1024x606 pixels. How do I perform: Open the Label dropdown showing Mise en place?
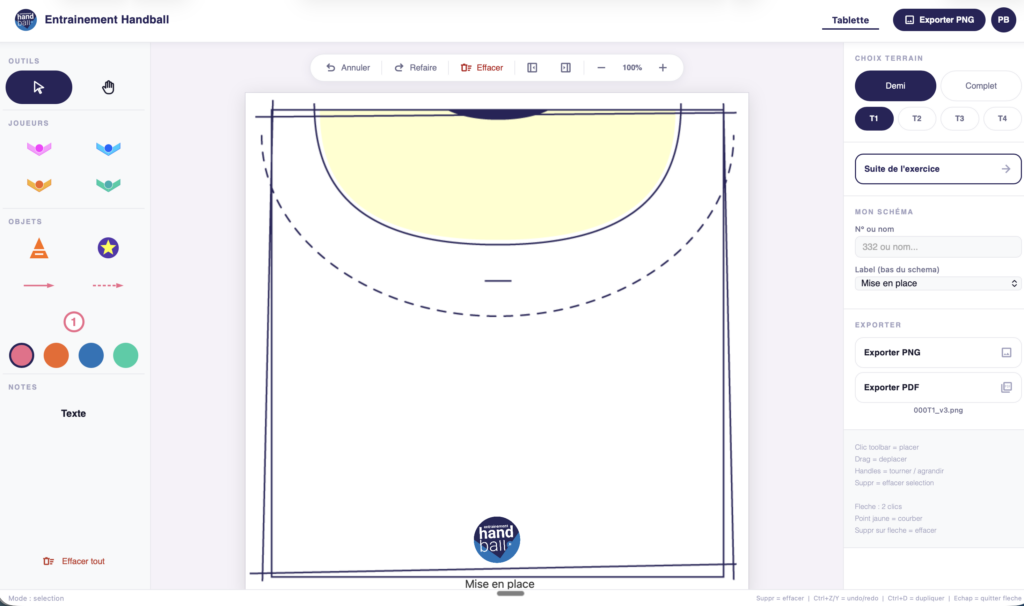[937, 283]
